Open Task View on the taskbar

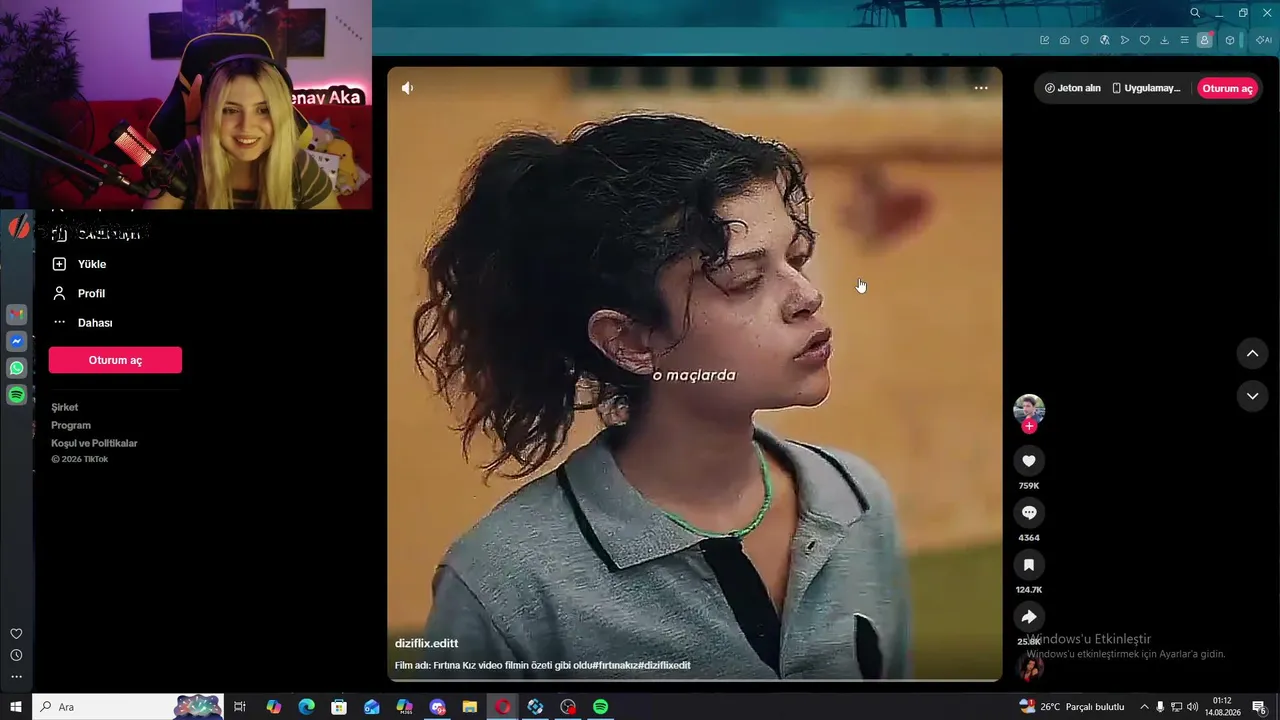pyautogui.click(x=240, y=707)
